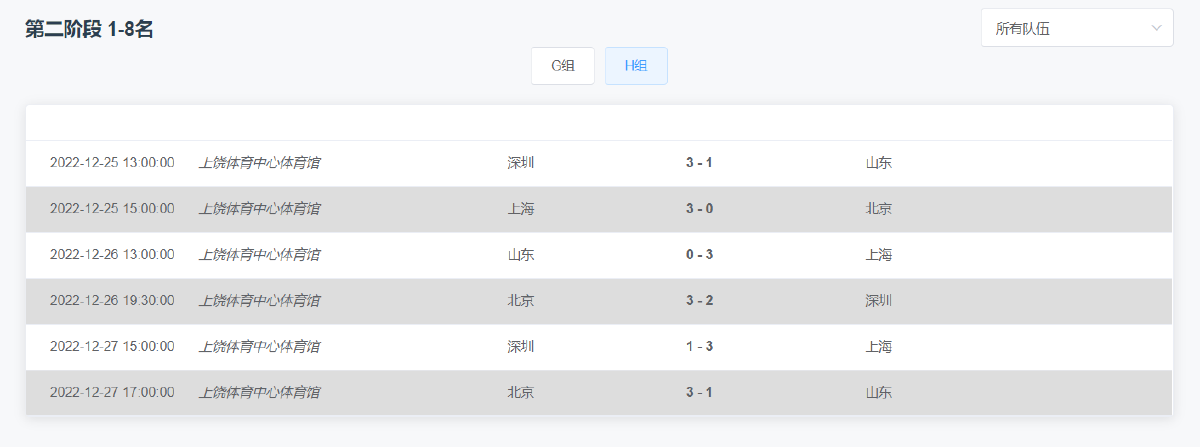Click the 3 - 1 score for 深圳 vs 山东
The width and height of the screenshot is (1200, 447).
pyautogui.click(x=699, y=163)
